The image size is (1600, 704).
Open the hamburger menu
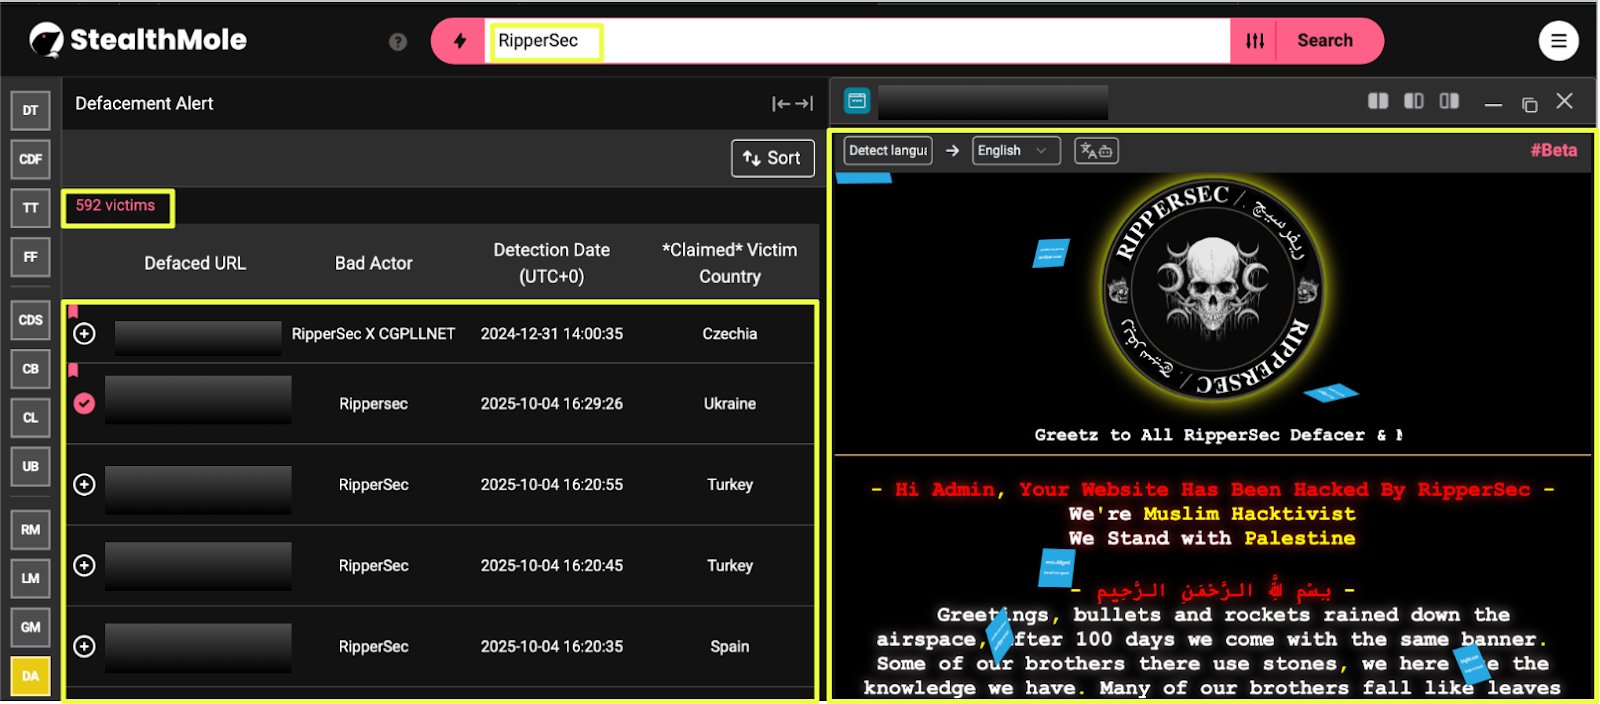(1558, 41)
